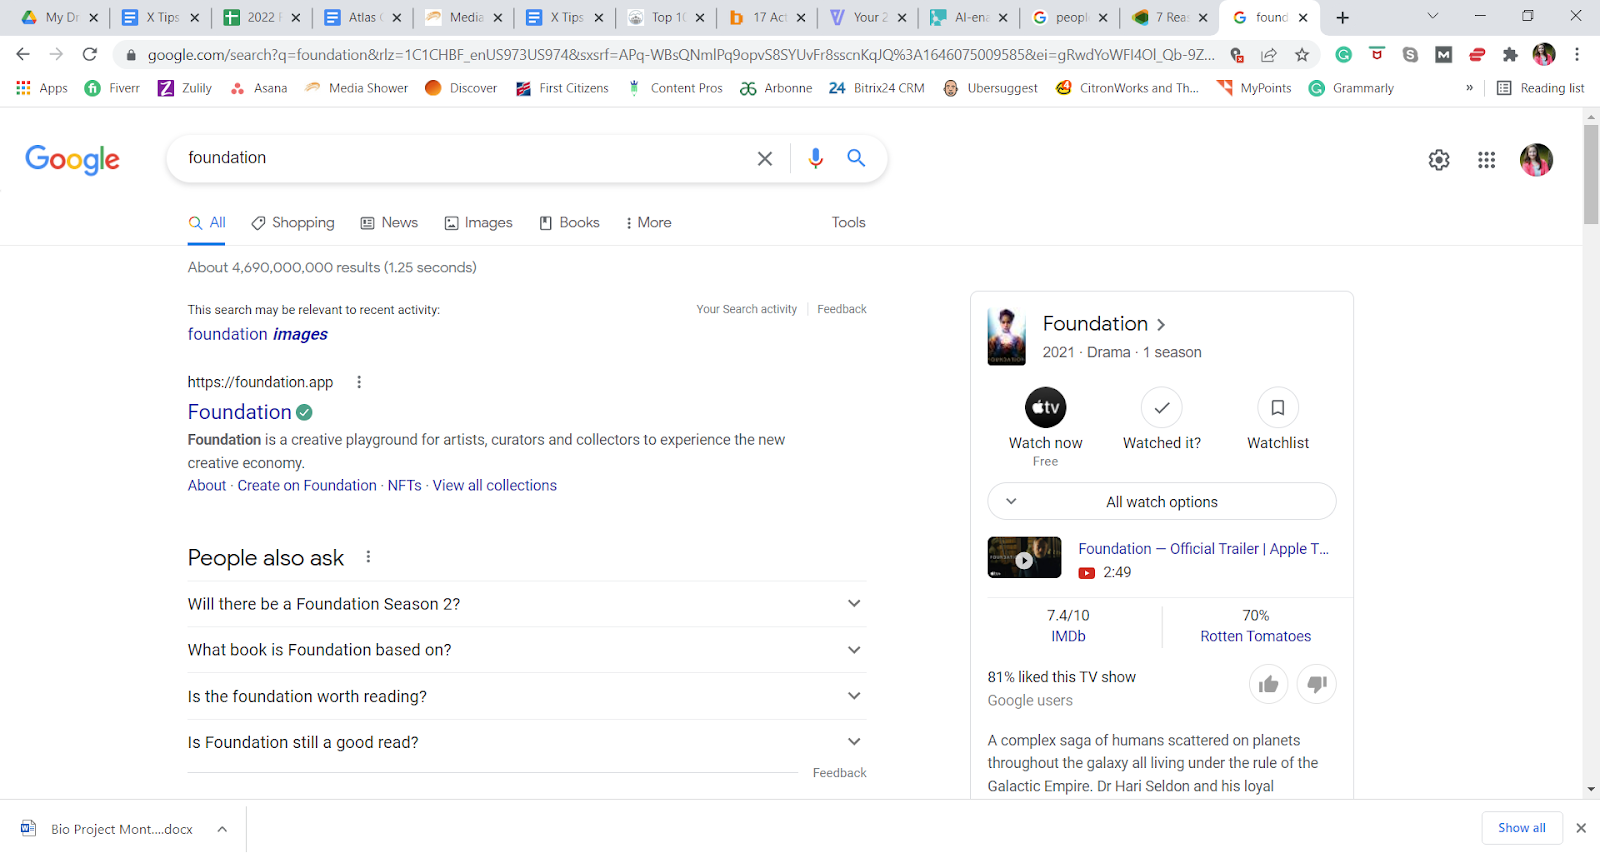Open the Google account profile picture

[1536, 160]
